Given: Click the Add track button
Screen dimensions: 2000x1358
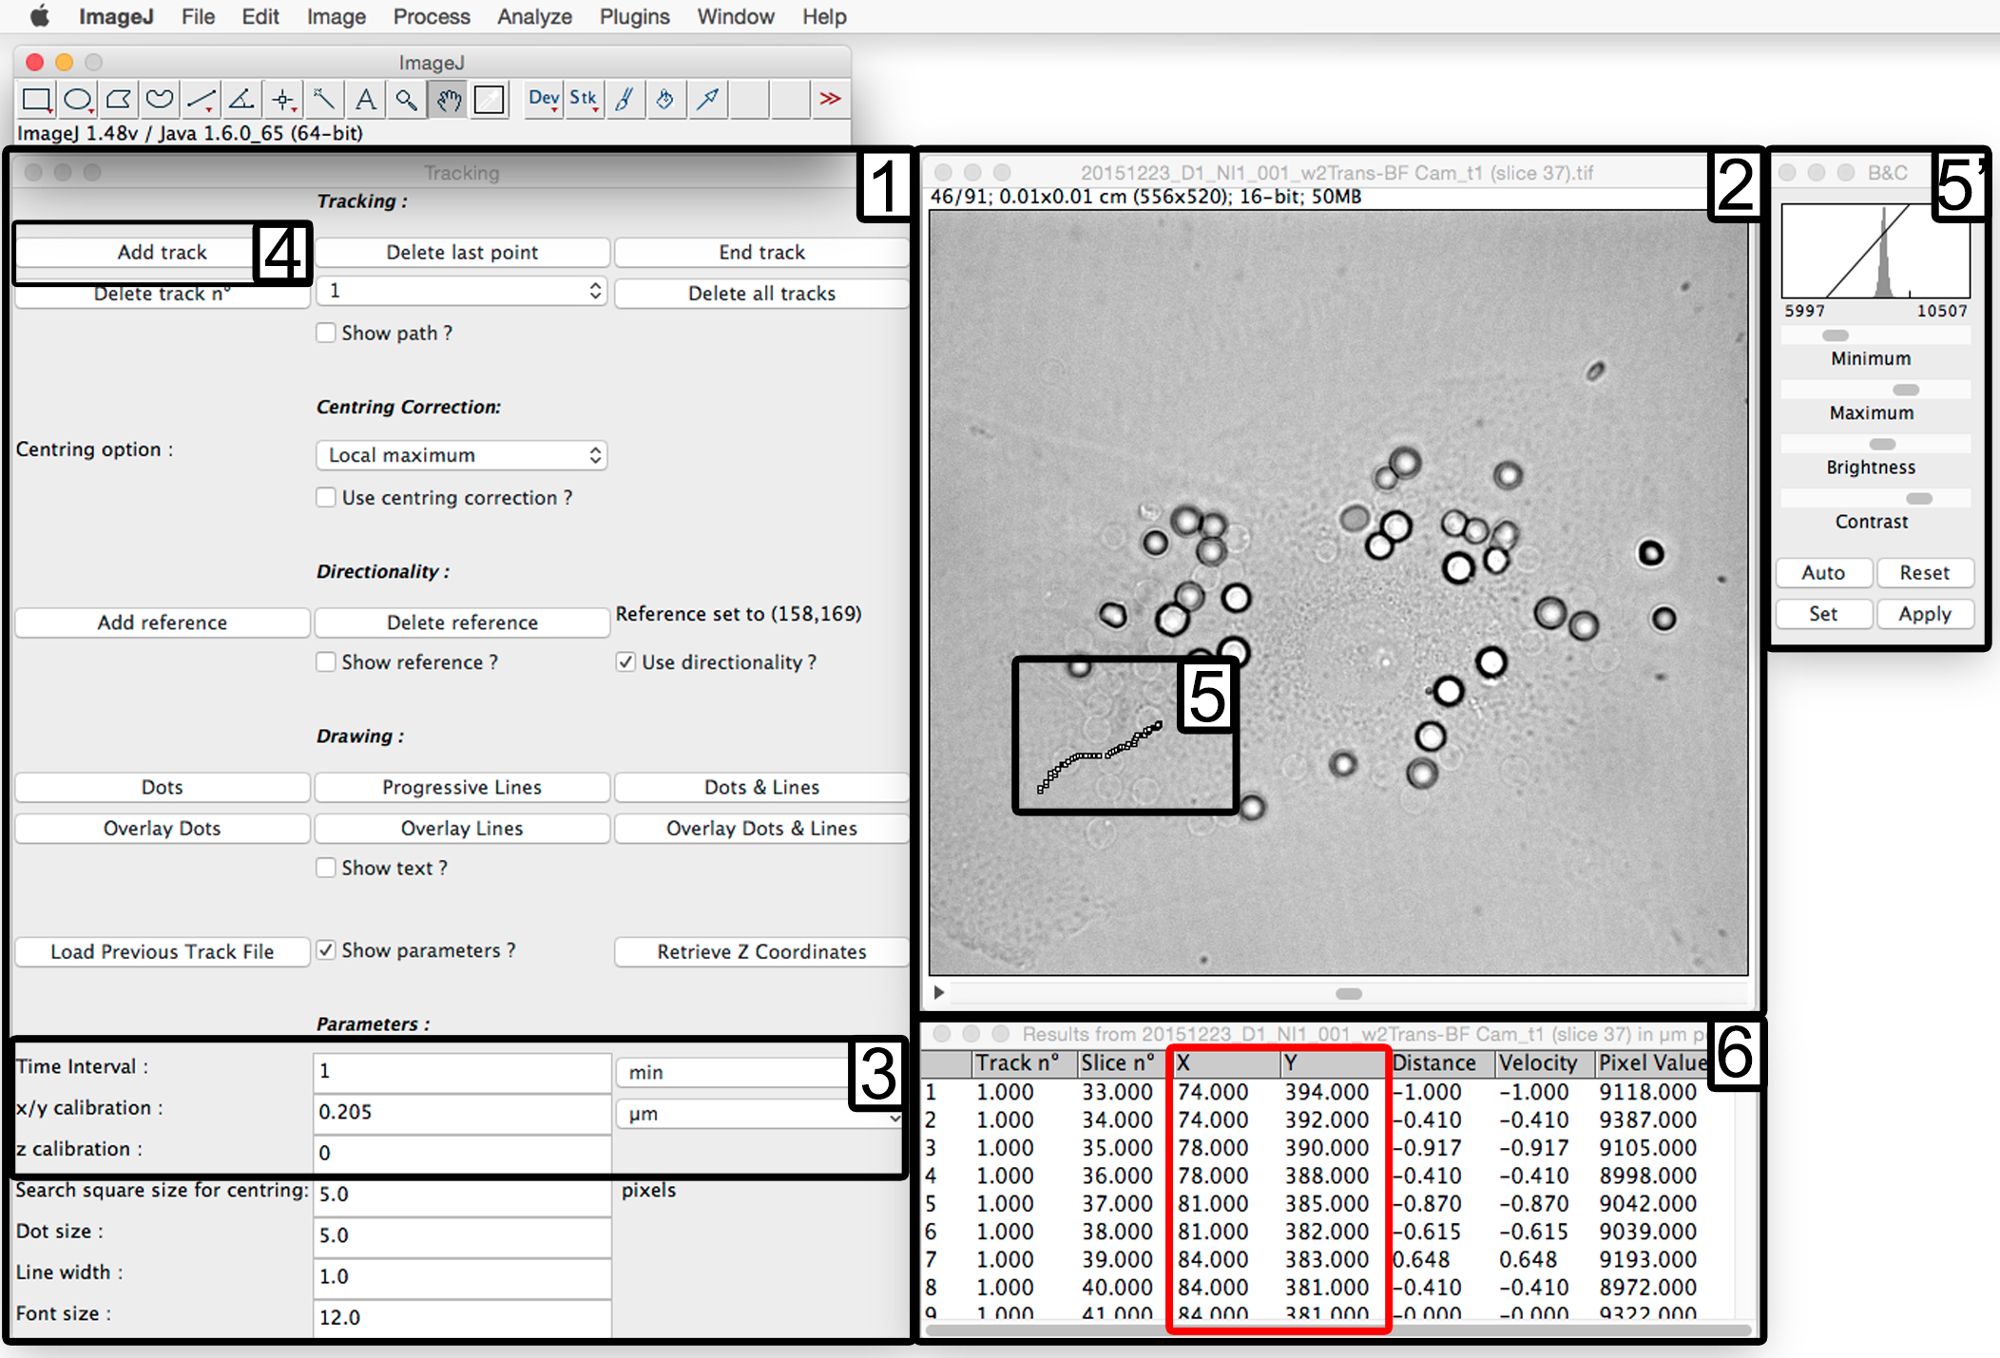Looking at the screenshot, I should 162,252.
